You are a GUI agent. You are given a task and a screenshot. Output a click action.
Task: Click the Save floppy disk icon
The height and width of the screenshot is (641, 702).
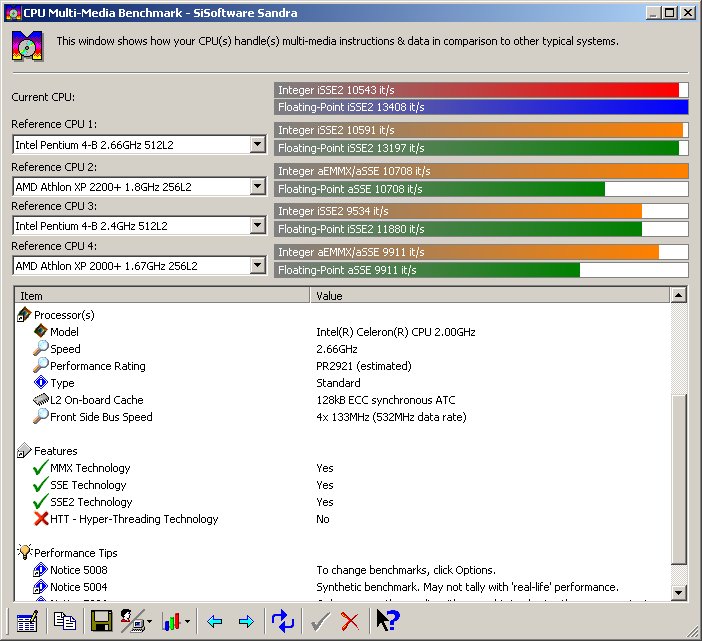[x=102, y=621]
